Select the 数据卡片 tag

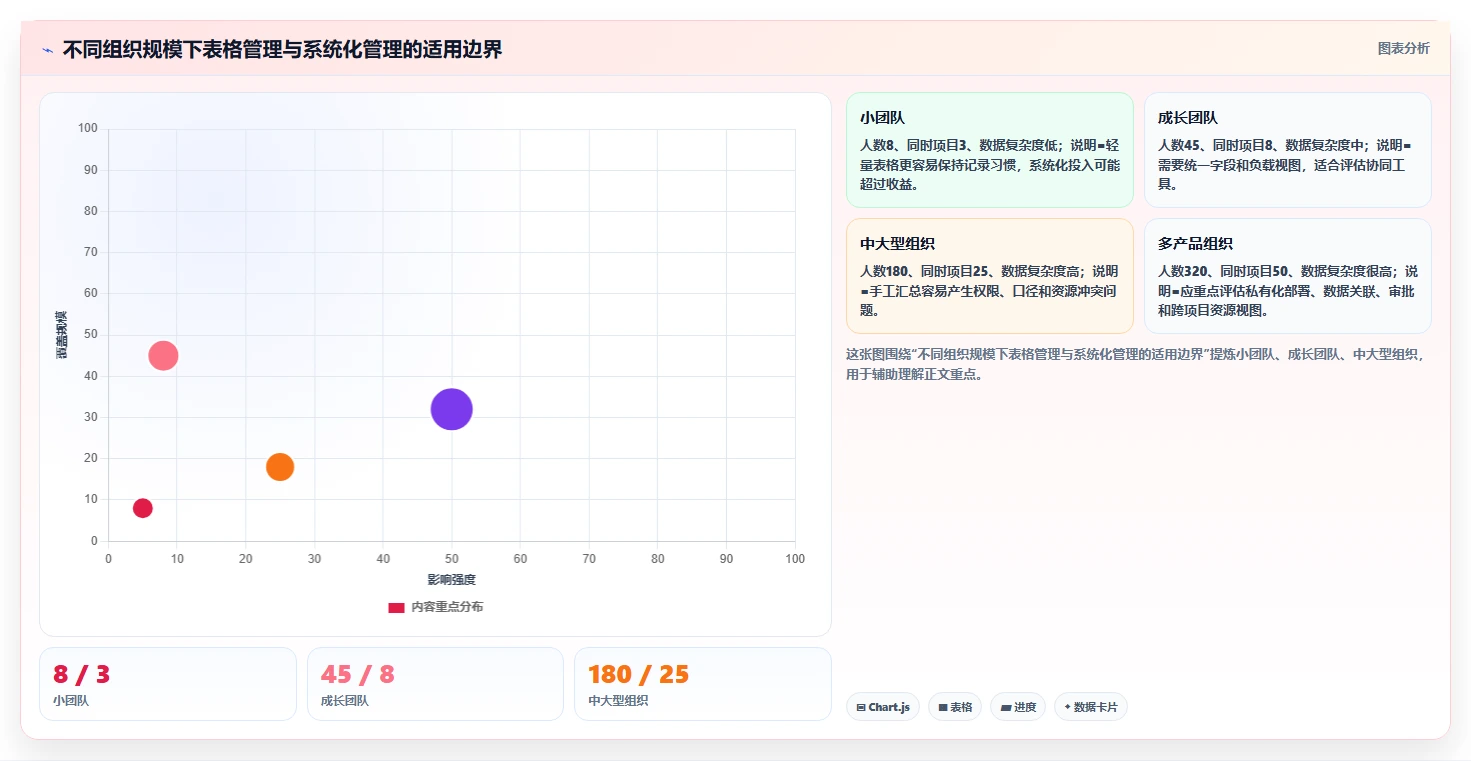click(x=1091, y=707)
